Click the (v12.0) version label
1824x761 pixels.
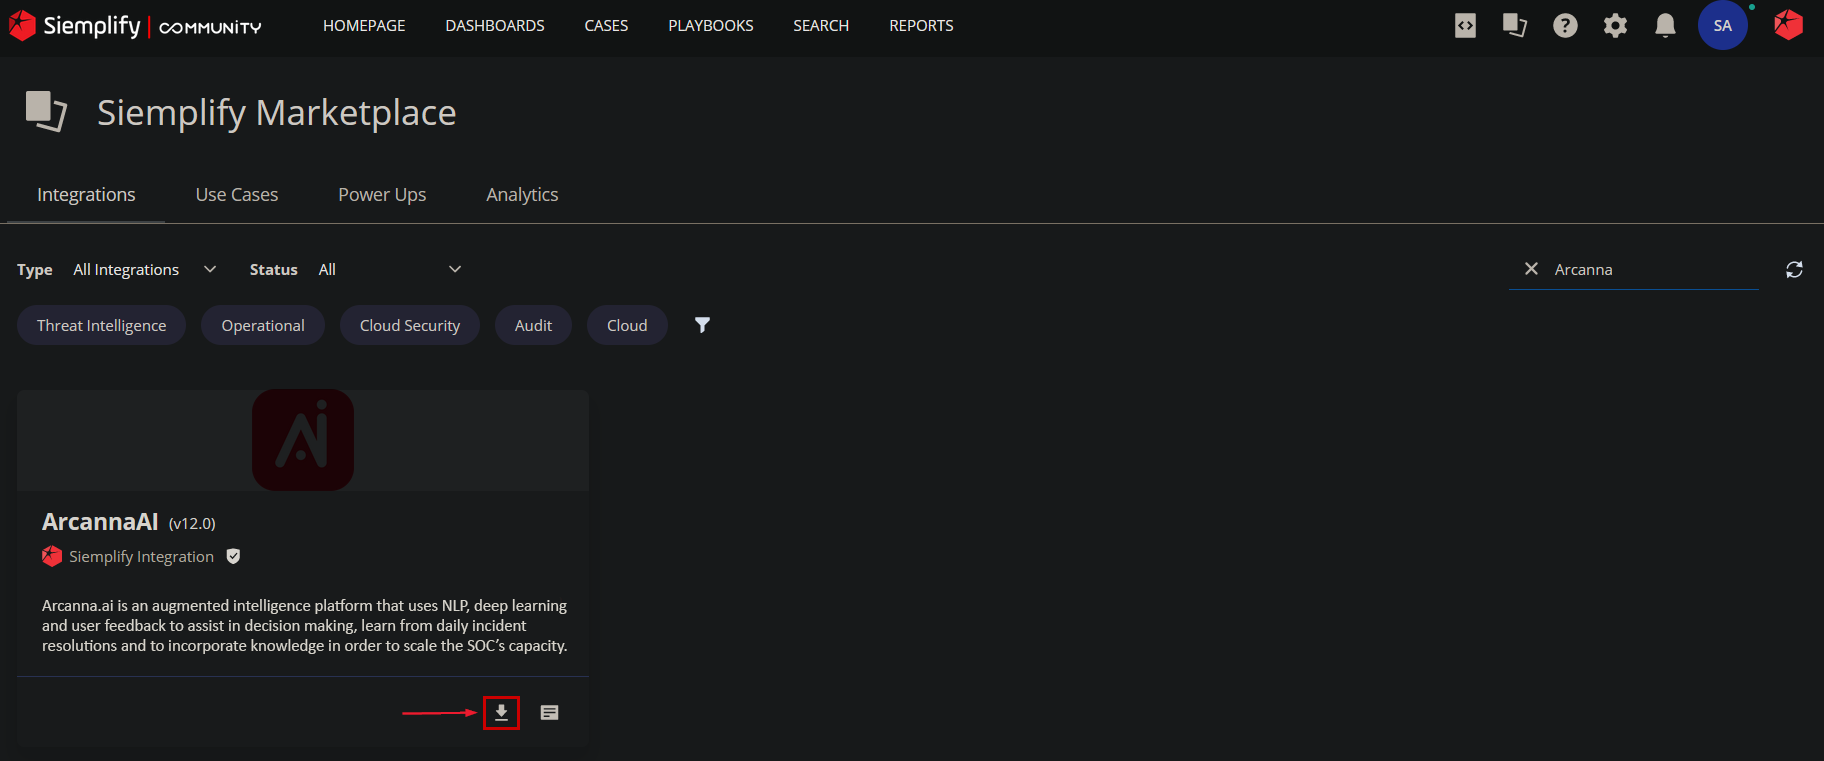192,523
